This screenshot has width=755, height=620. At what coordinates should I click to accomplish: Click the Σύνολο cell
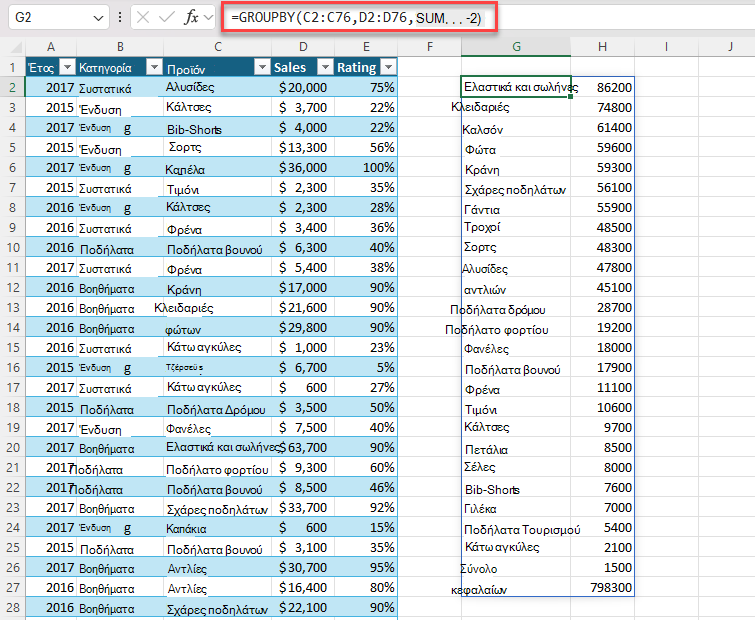516,568
